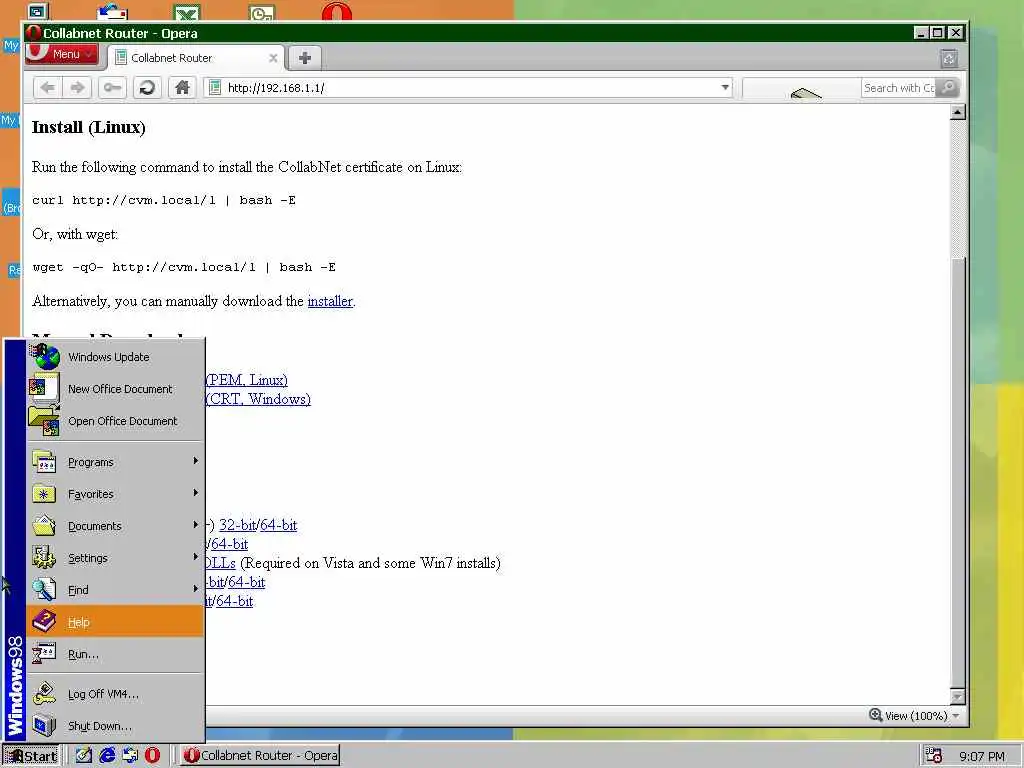Select Help in the Start menu
The image size is (1024, 768).
click(115, 621)
